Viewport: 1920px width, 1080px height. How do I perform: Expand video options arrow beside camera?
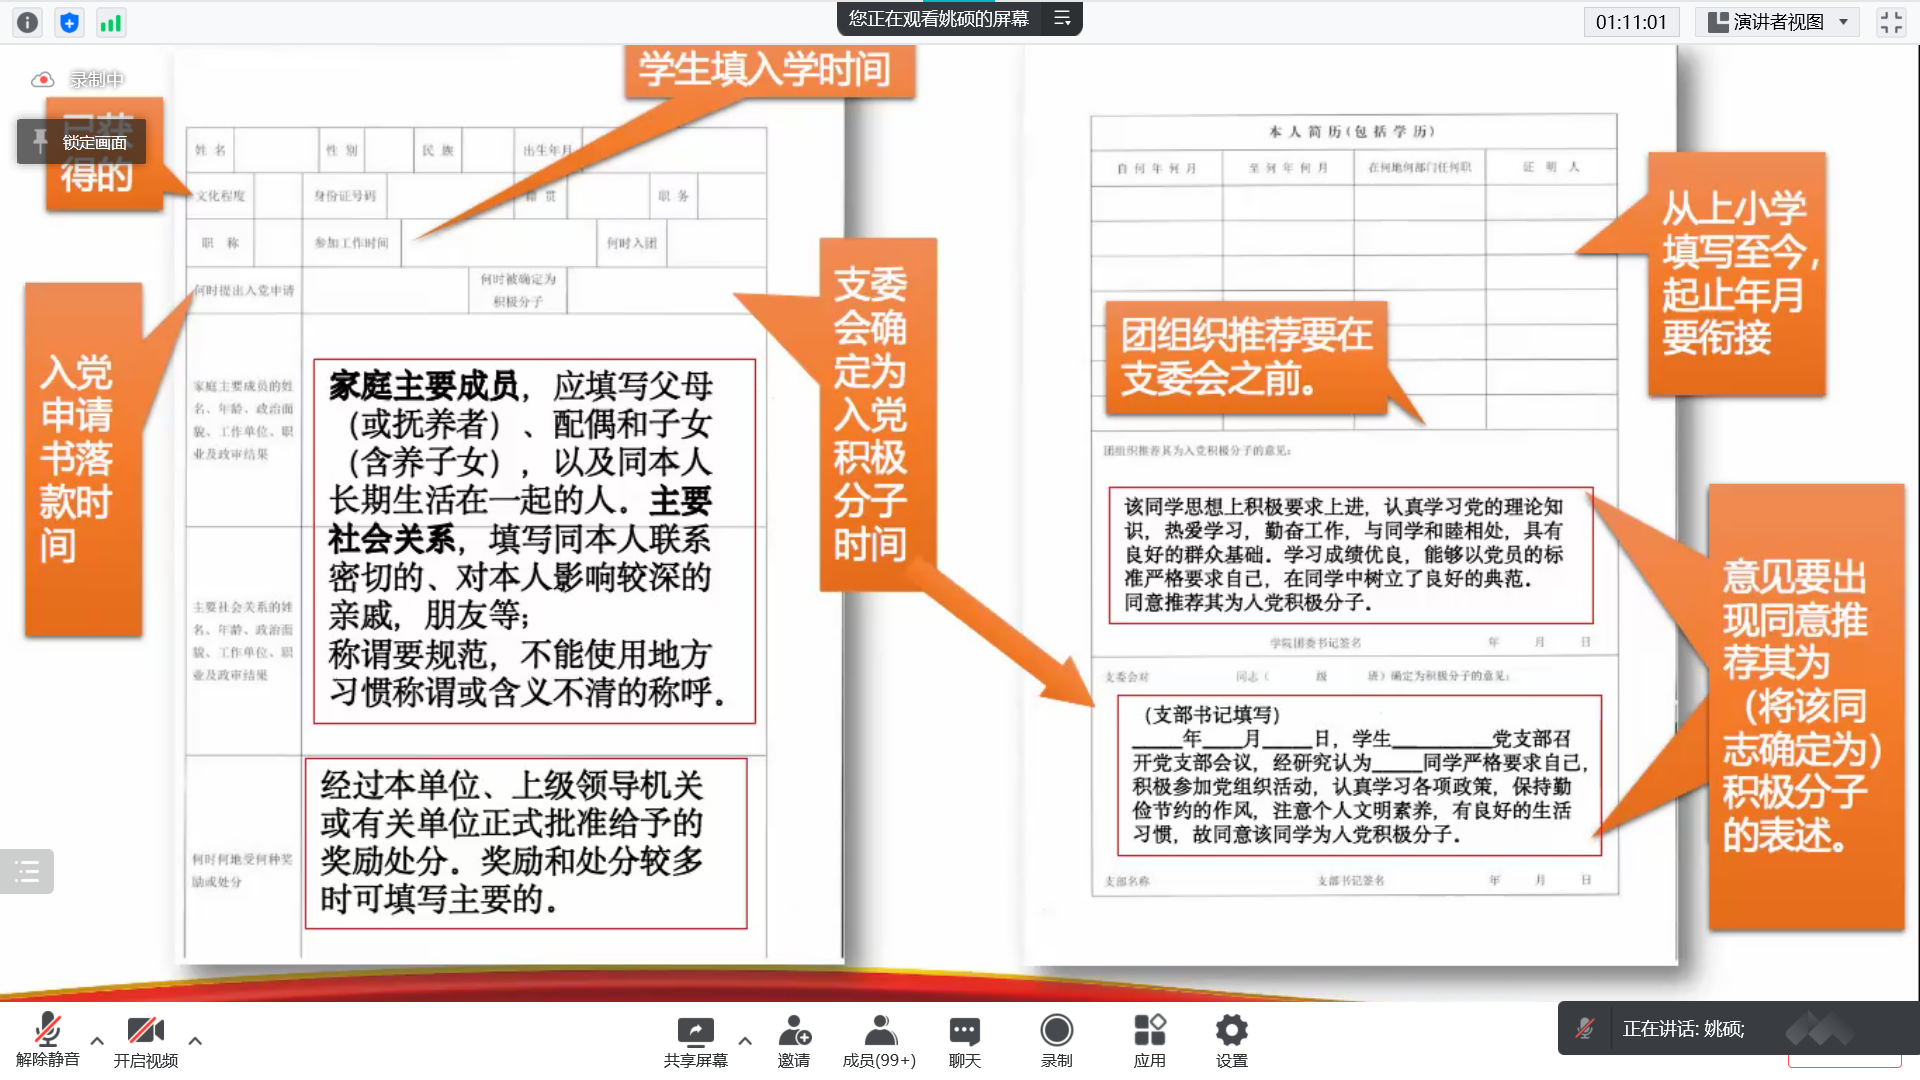point(195,1041)
